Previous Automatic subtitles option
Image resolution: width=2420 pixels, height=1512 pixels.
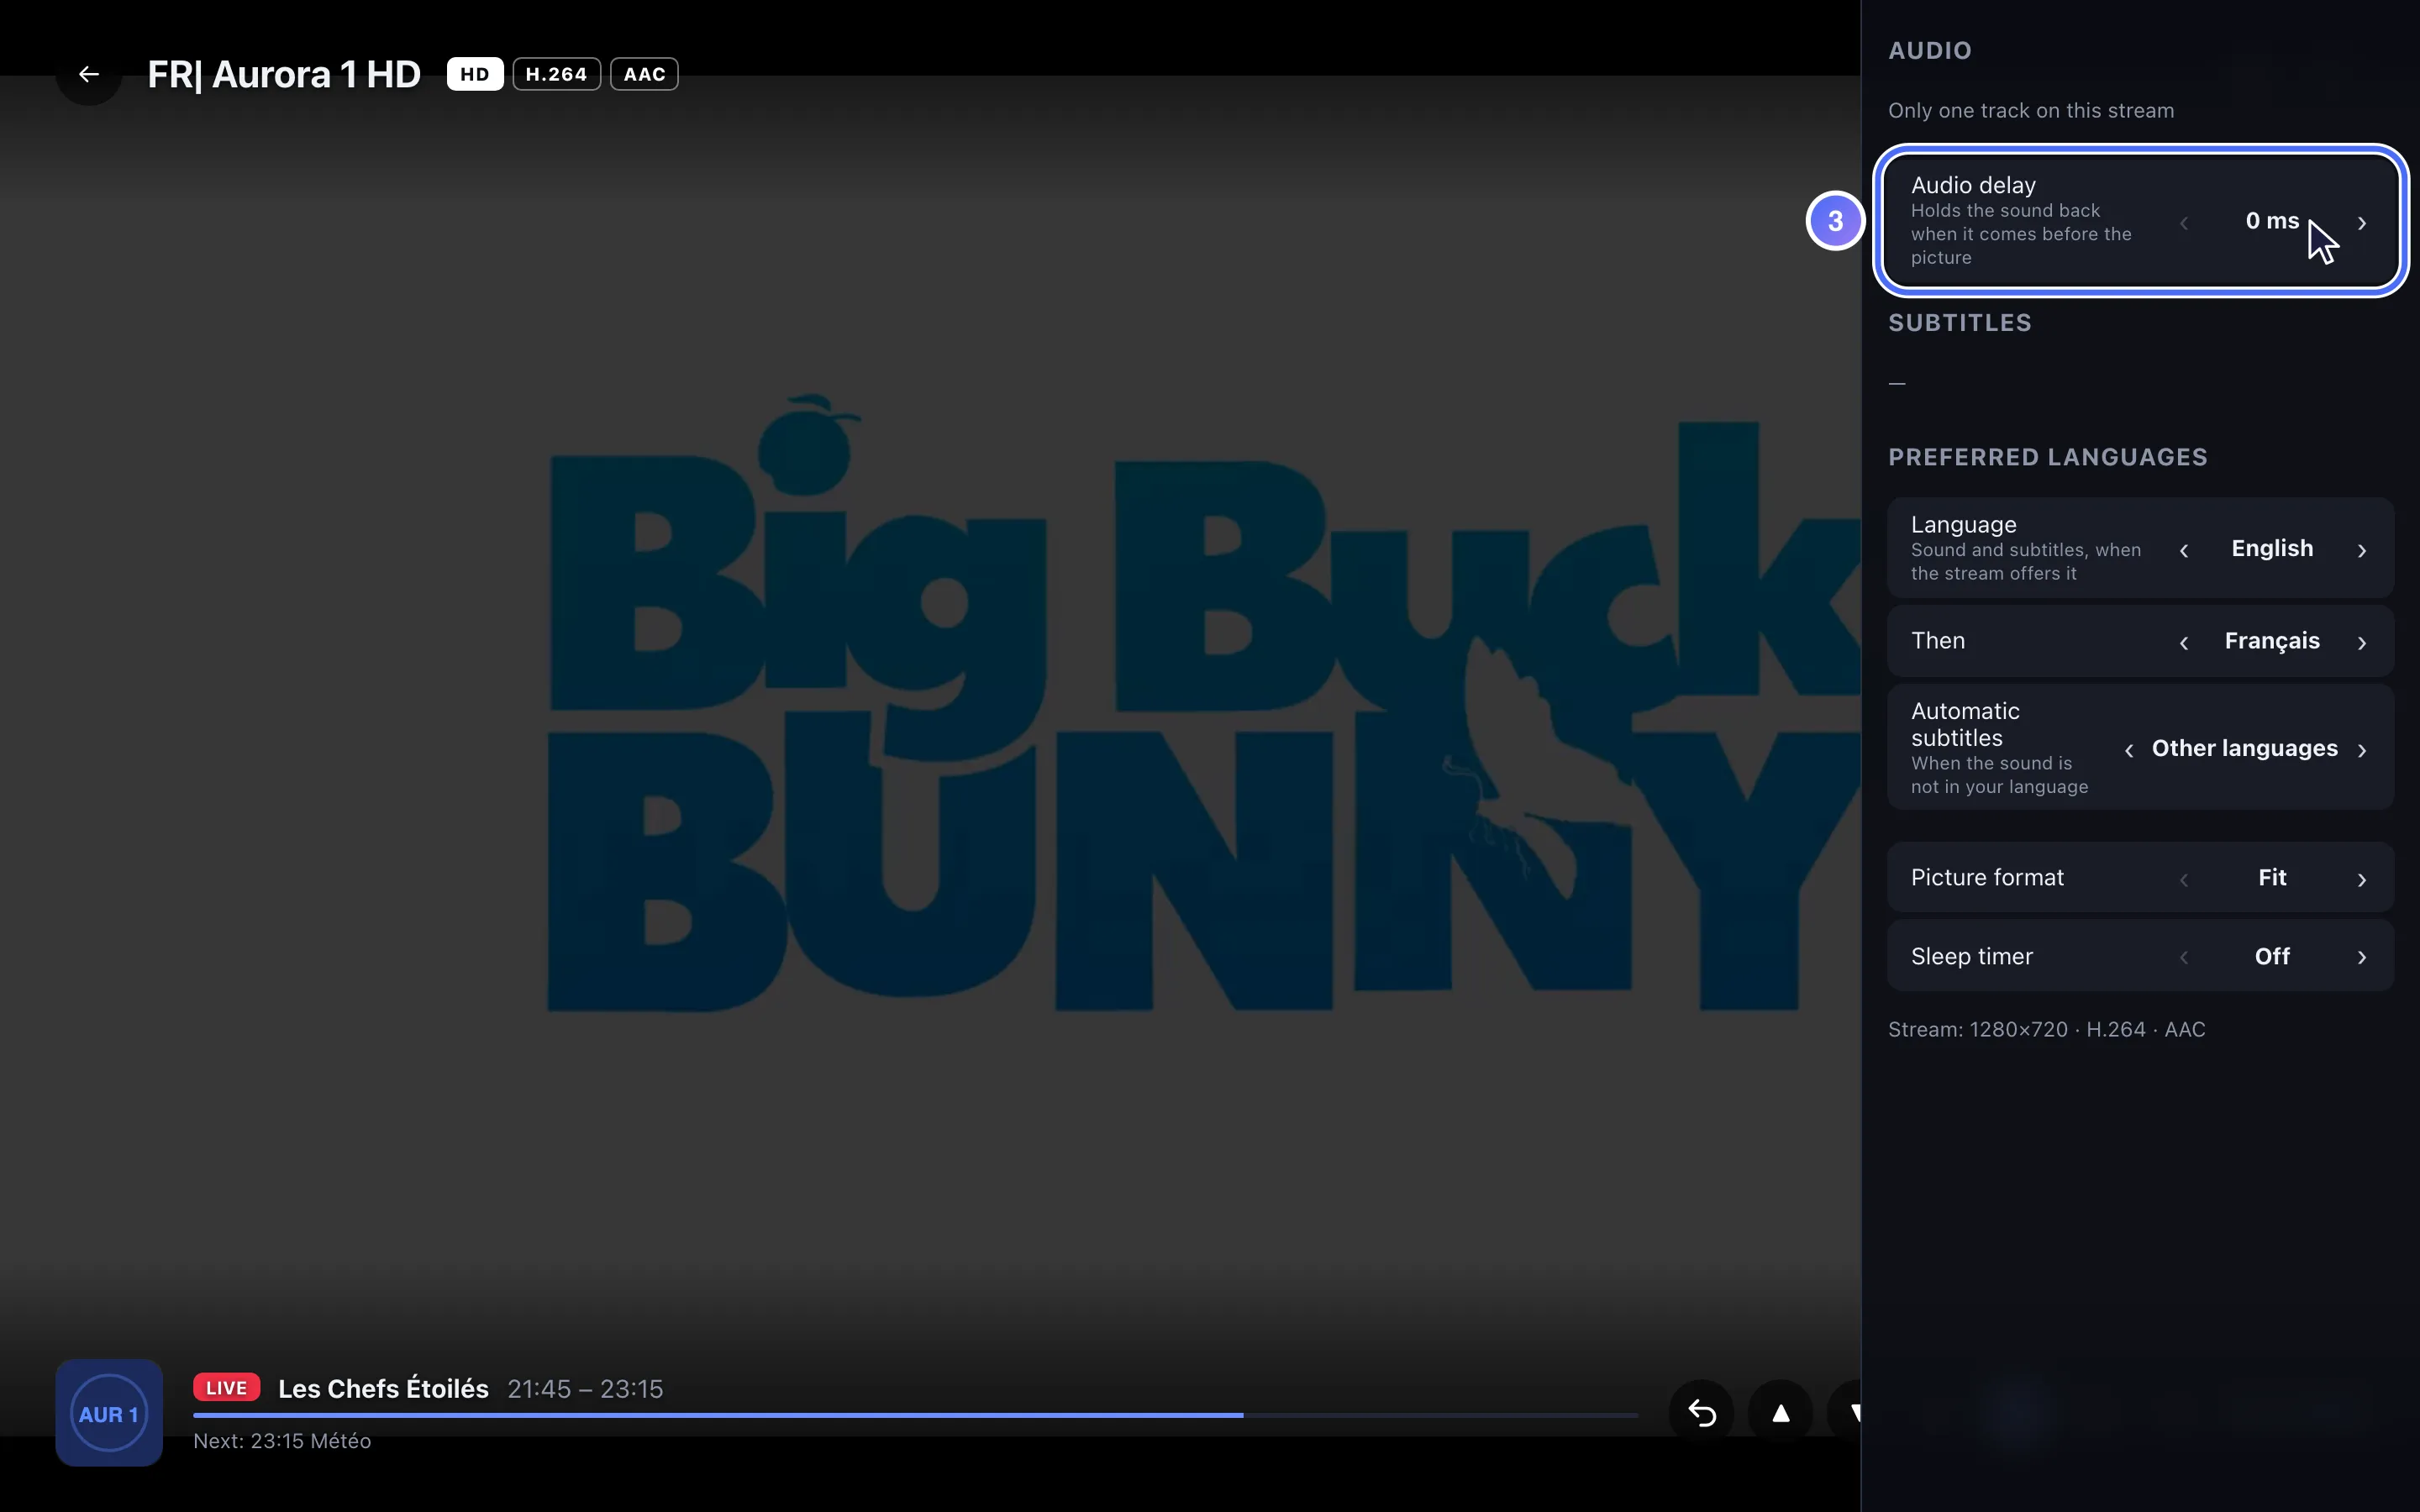2129,750
